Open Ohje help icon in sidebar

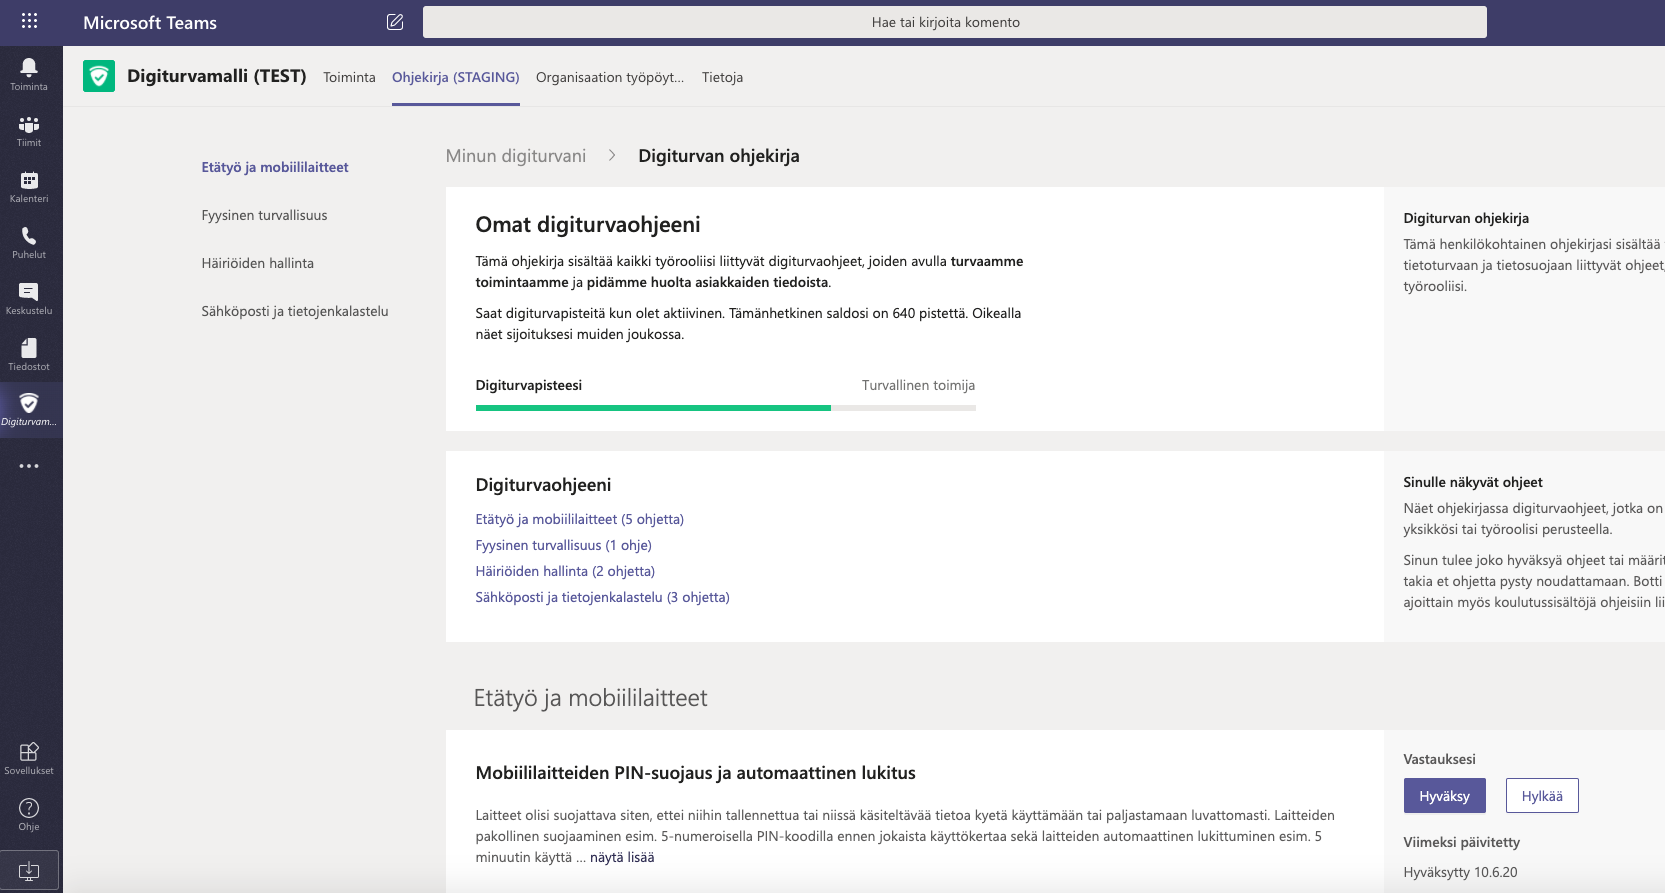tap(29, 814)
